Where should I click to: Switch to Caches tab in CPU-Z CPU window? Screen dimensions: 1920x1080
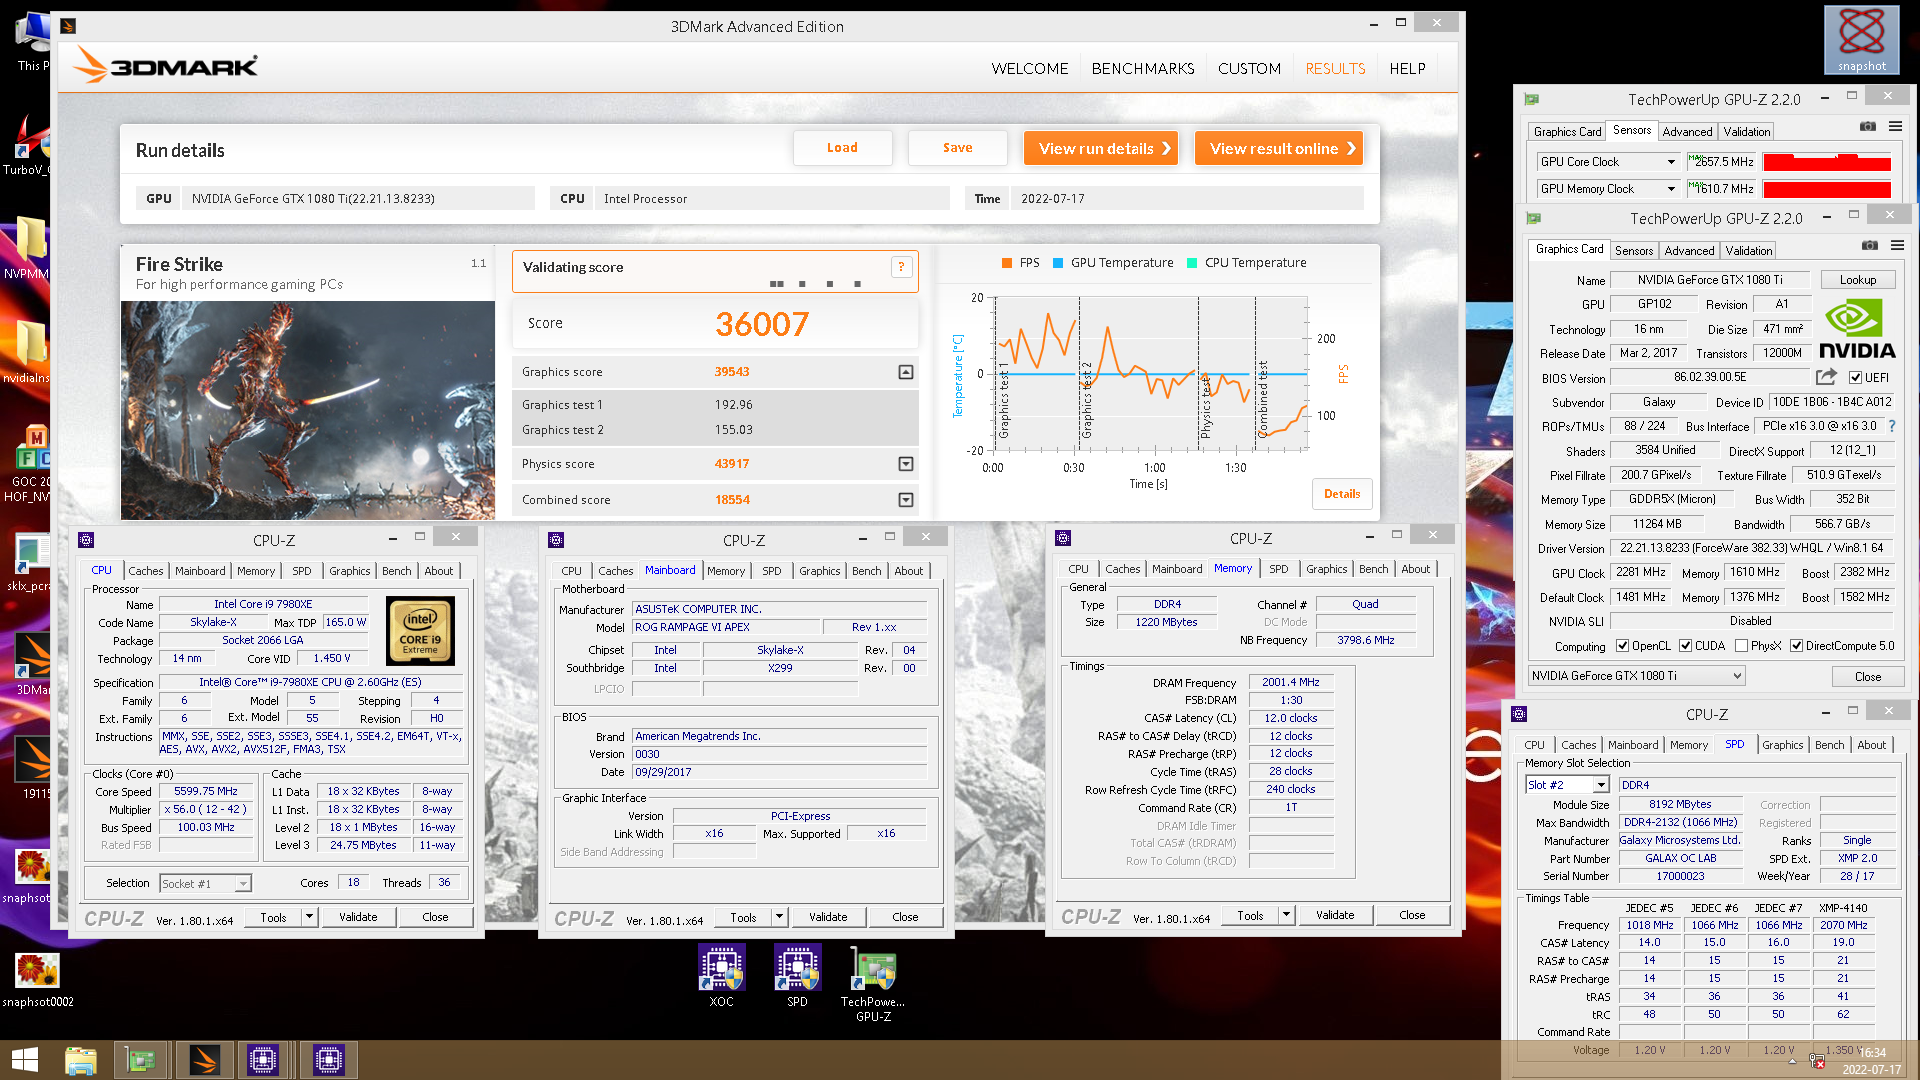[x=146, y=571]
